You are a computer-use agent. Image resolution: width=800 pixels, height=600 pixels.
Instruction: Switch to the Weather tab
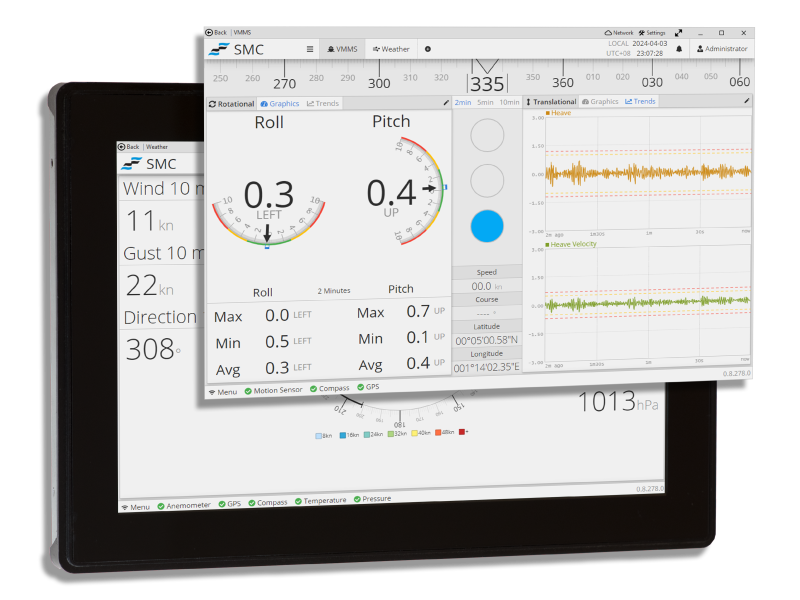(390, 48)
